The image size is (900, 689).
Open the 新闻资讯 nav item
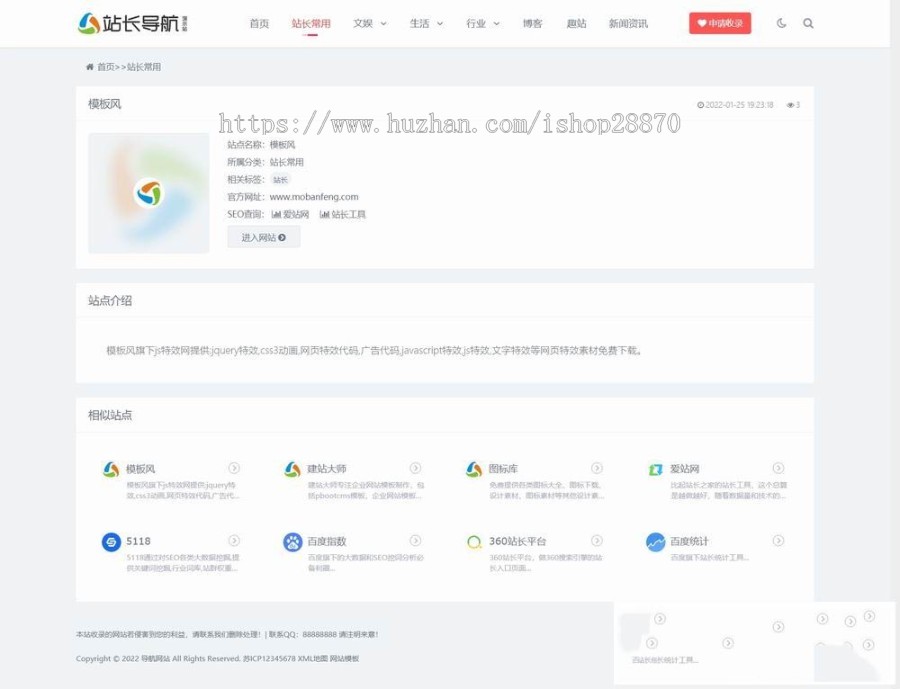[628, 24]
